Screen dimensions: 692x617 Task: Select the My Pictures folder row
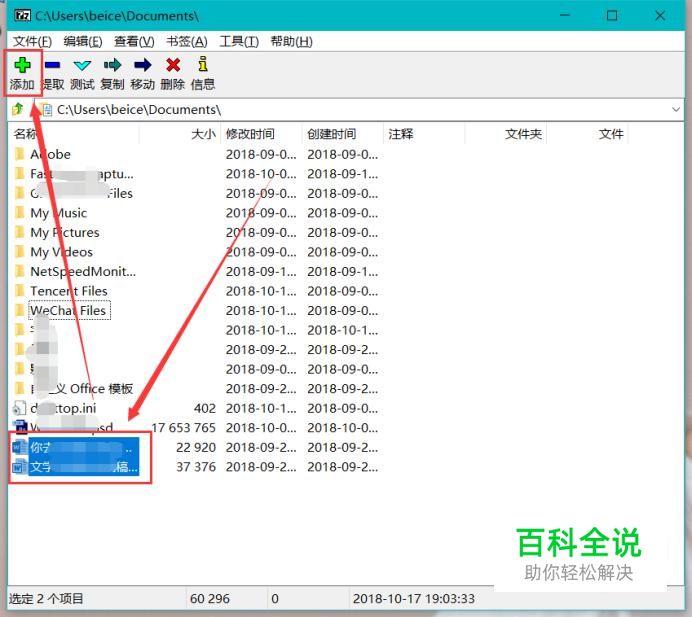click(x=64, y=232)
